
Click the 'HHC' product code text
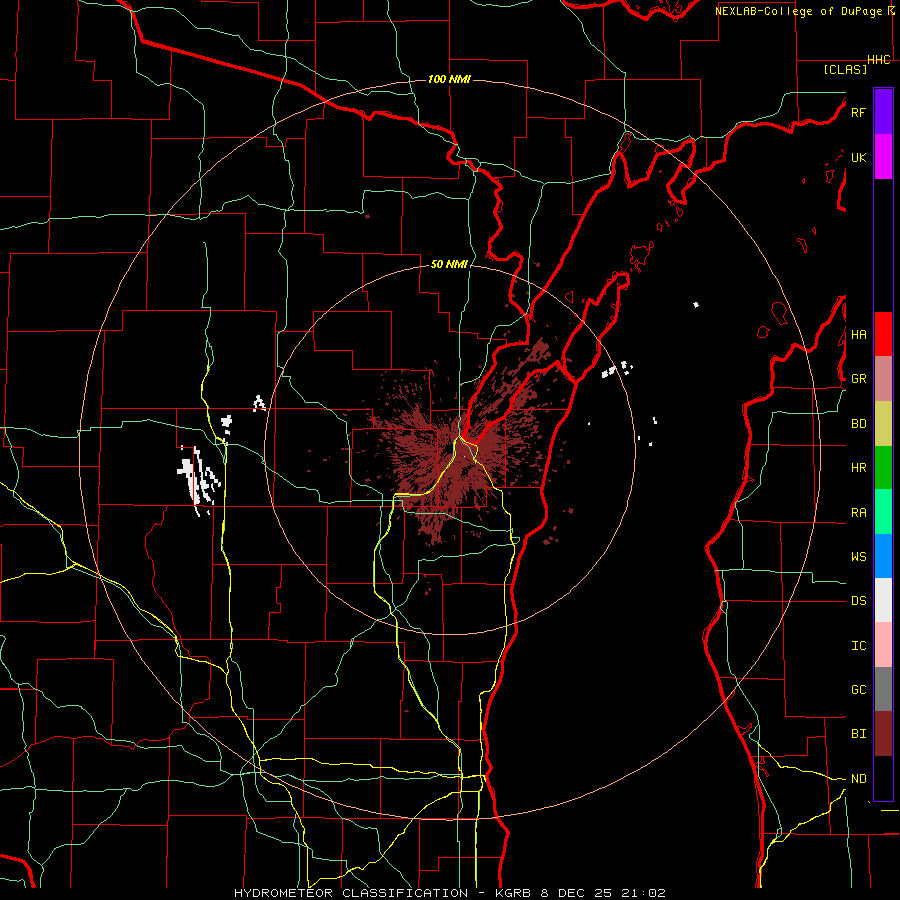click(x=878, y=60)
